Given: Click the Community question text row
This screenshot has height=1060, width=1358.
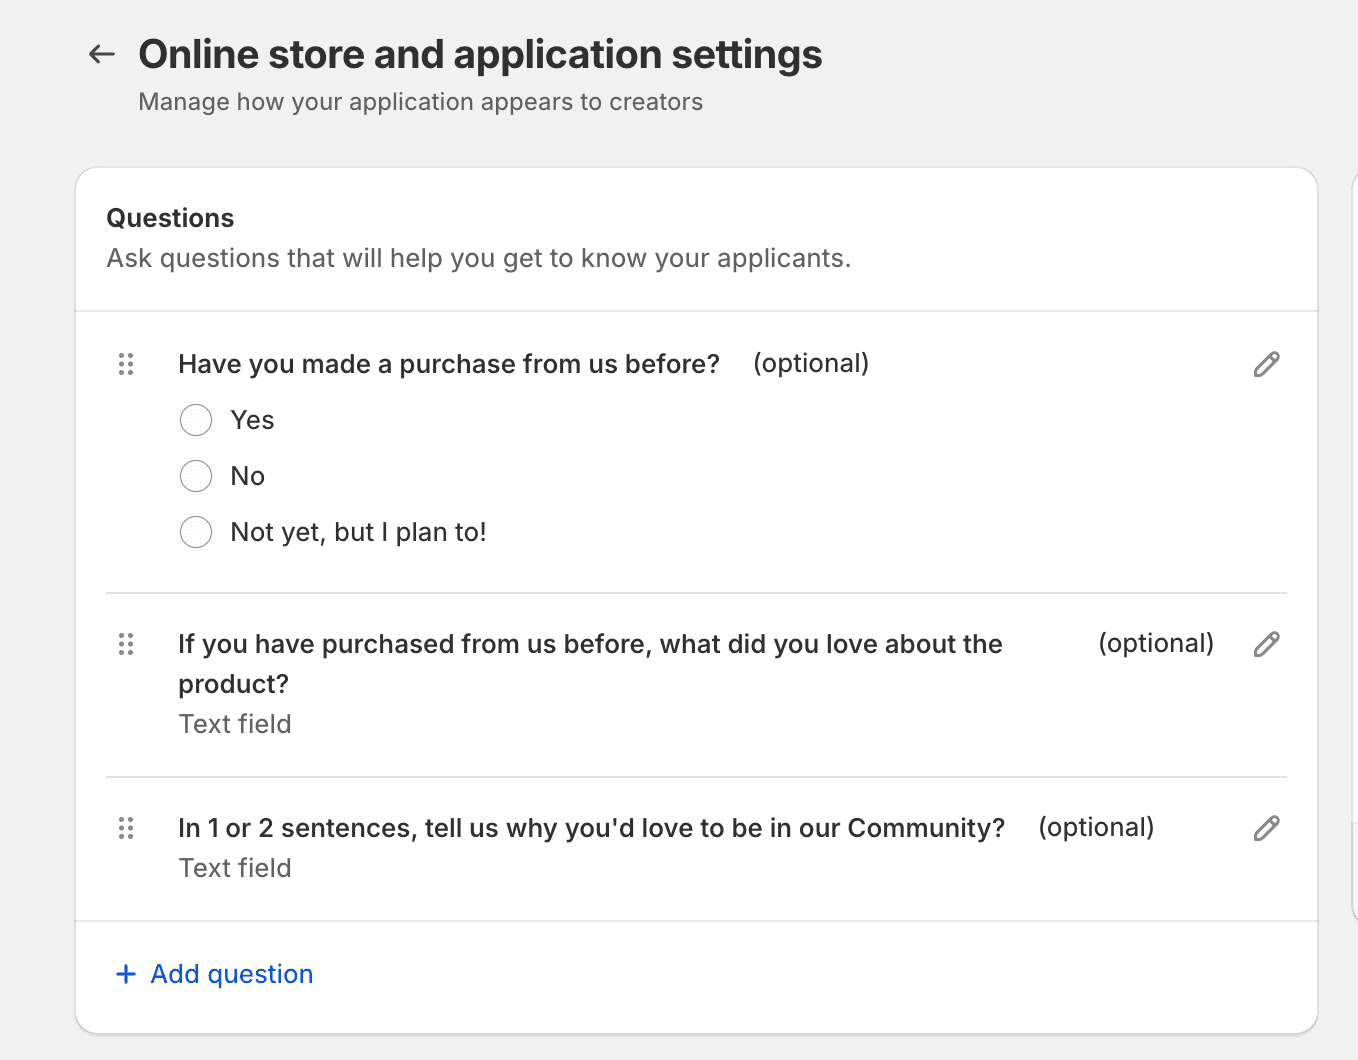Looking at the screenshot, I should pos(592,828).
